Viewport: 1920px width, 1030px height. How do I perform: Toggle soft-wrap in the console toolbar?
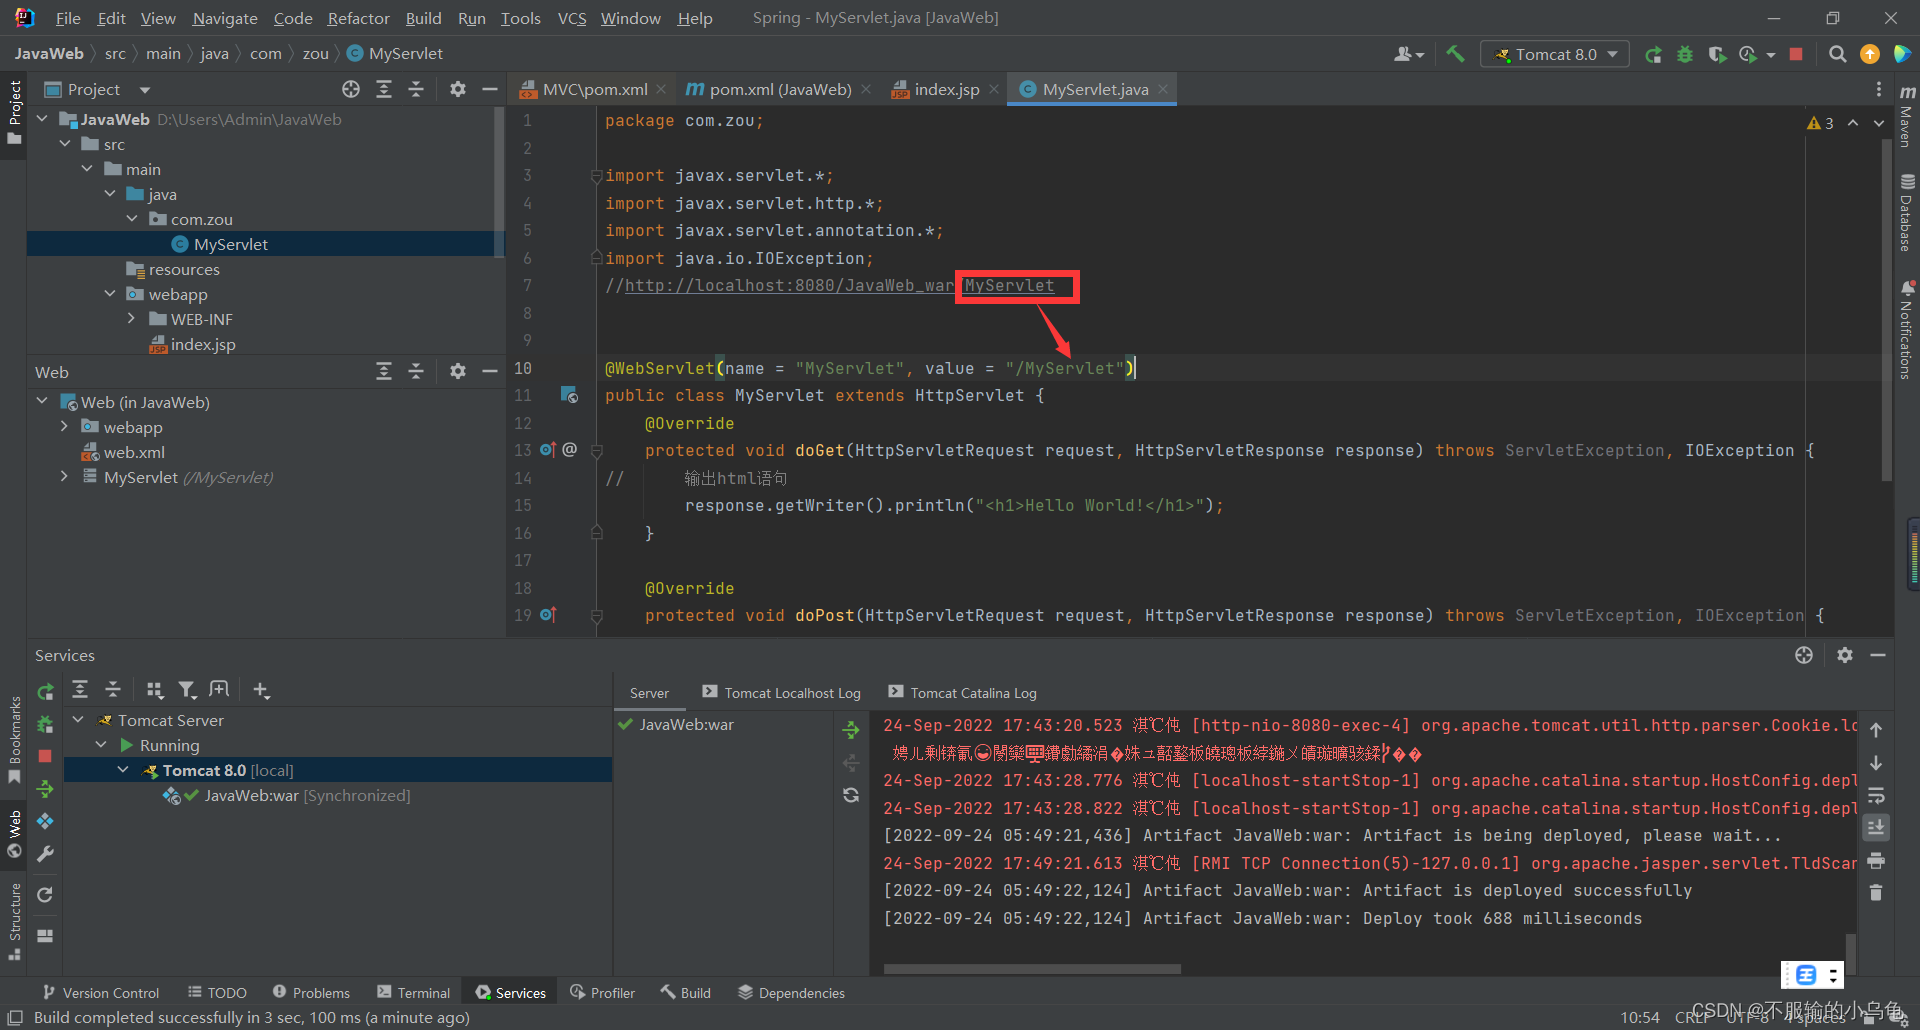point(1876,796)
